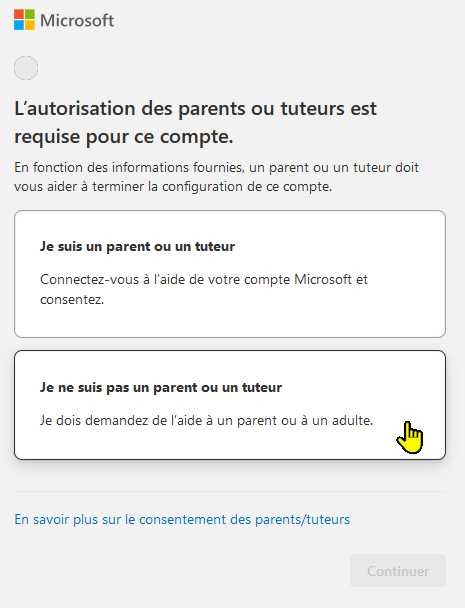
Task: Click the horizontal divider above the consent link
Action: (x=230, y=491)
